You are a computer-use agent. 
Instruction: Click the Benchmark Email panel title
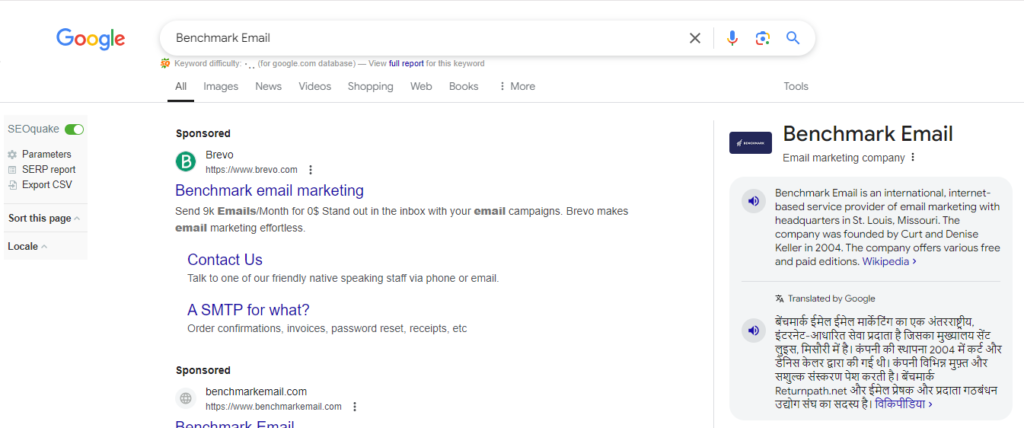click(x=868, y=133)
